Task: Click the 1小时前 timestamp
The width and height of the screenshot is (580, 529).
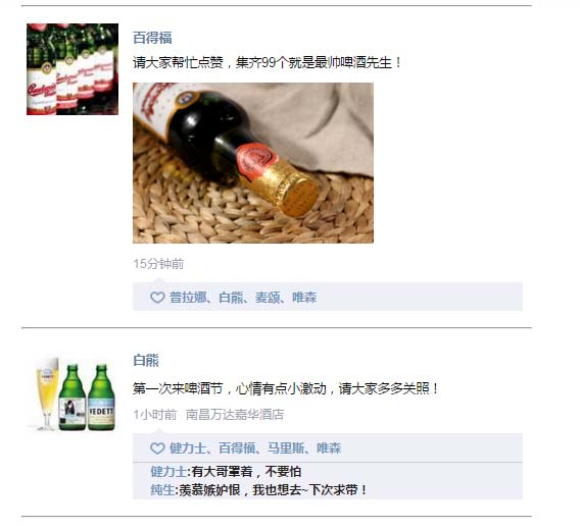Action: point(155,415)
